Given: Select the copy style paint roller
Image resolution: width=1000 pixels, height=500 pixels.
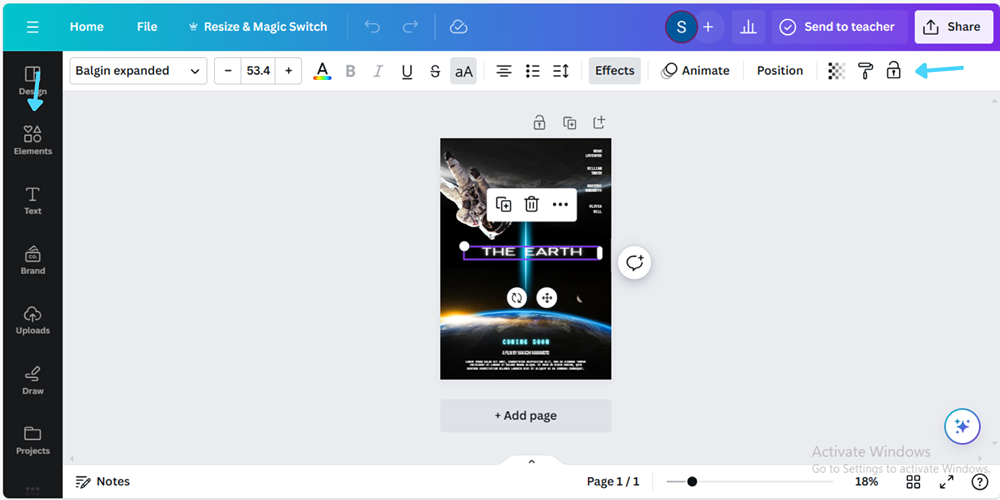Looking at the screenshot, I should (x=865, y=71).
